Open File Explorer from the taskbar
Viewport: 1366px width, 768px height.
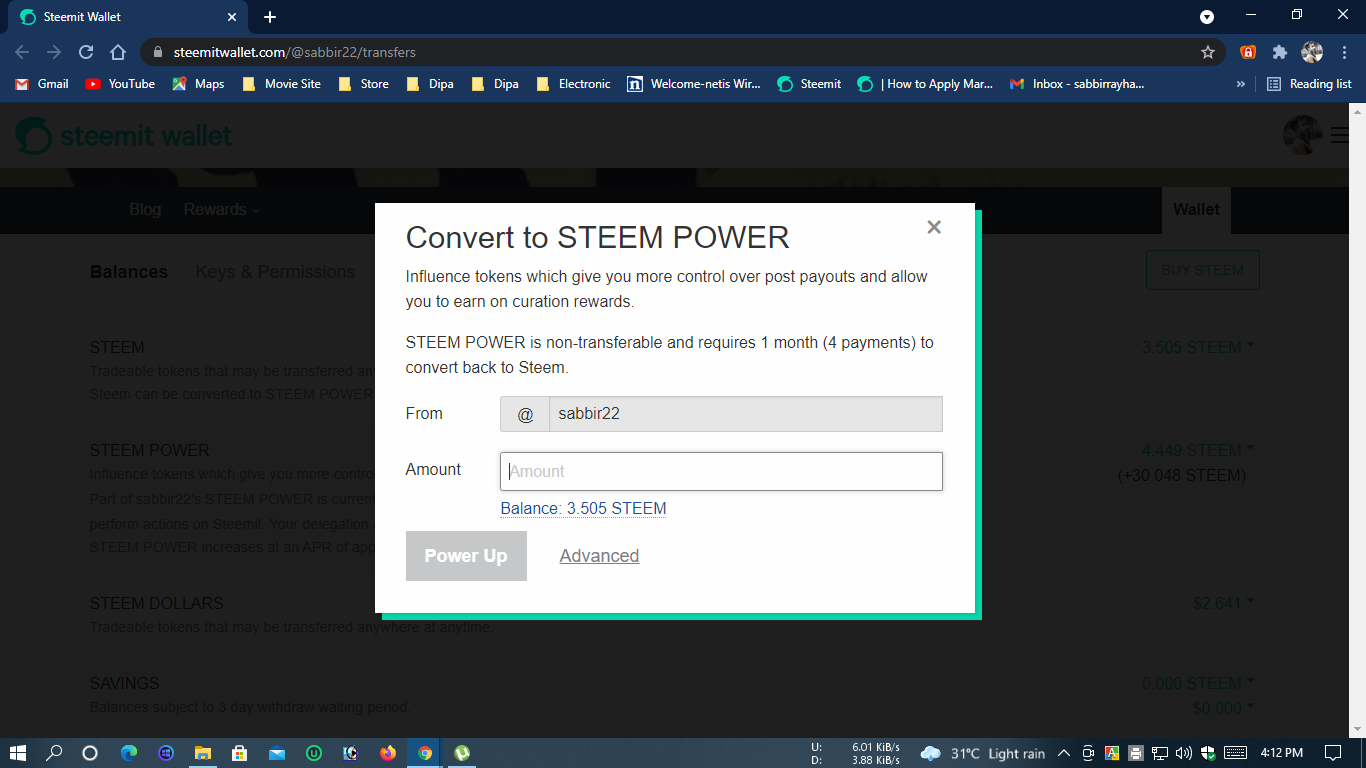point(203,753)
